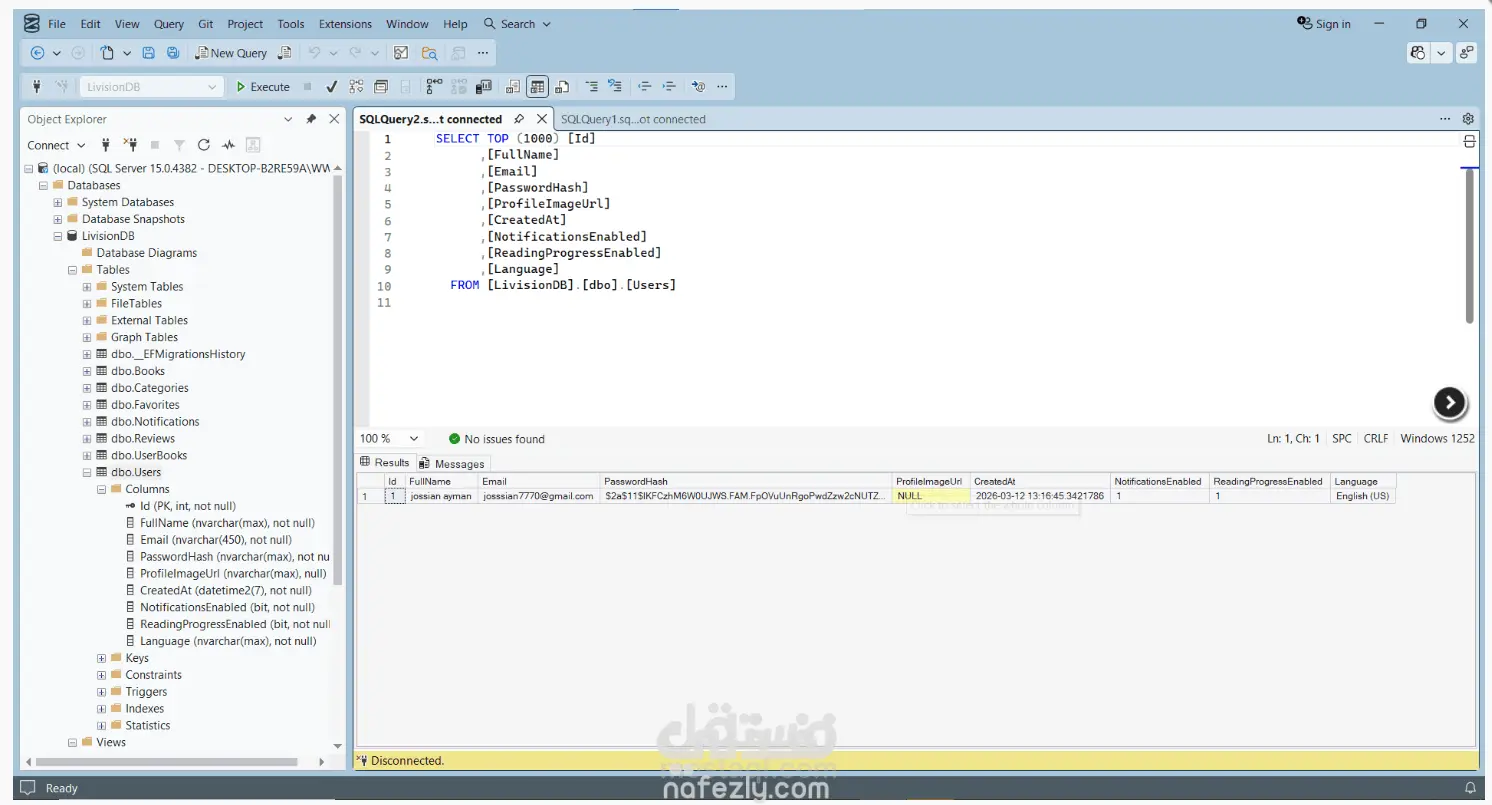Navigate backward with the back arrow icon

pos(38,53)
